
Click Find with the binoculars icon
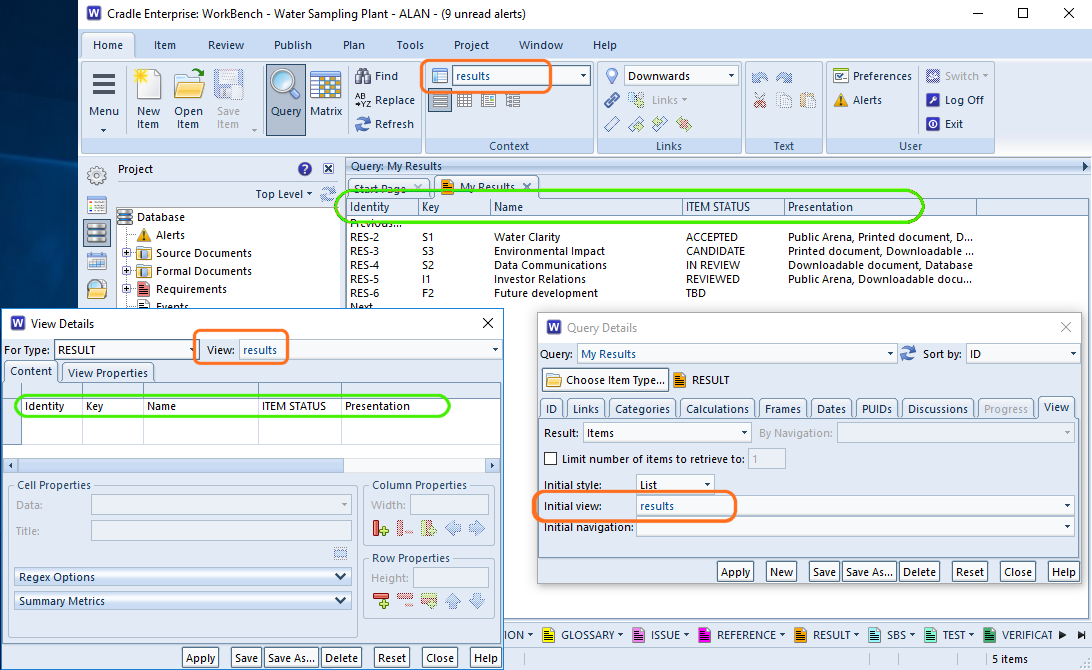[377, 76]
